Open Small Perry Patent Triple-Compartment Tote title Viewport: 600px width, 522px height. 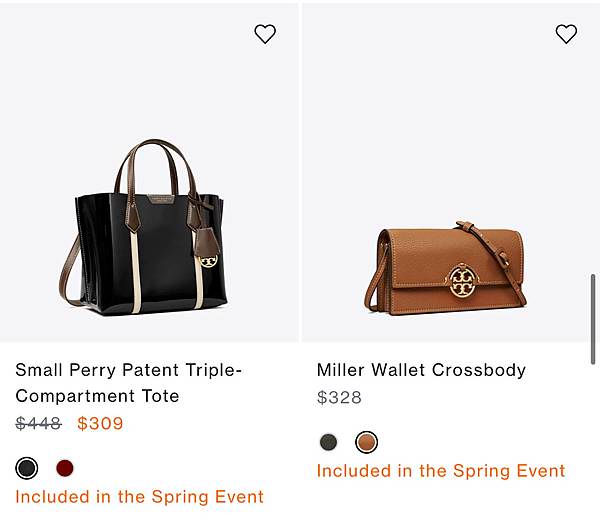click(129, 383)
